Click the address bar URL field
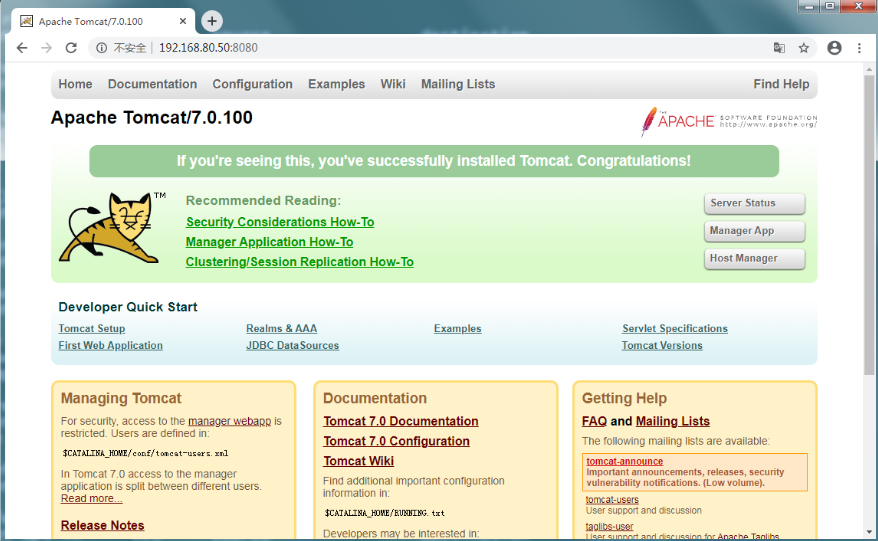Image resolution: width=878 pixels, height=541 pixels. [x=450, y=47]
